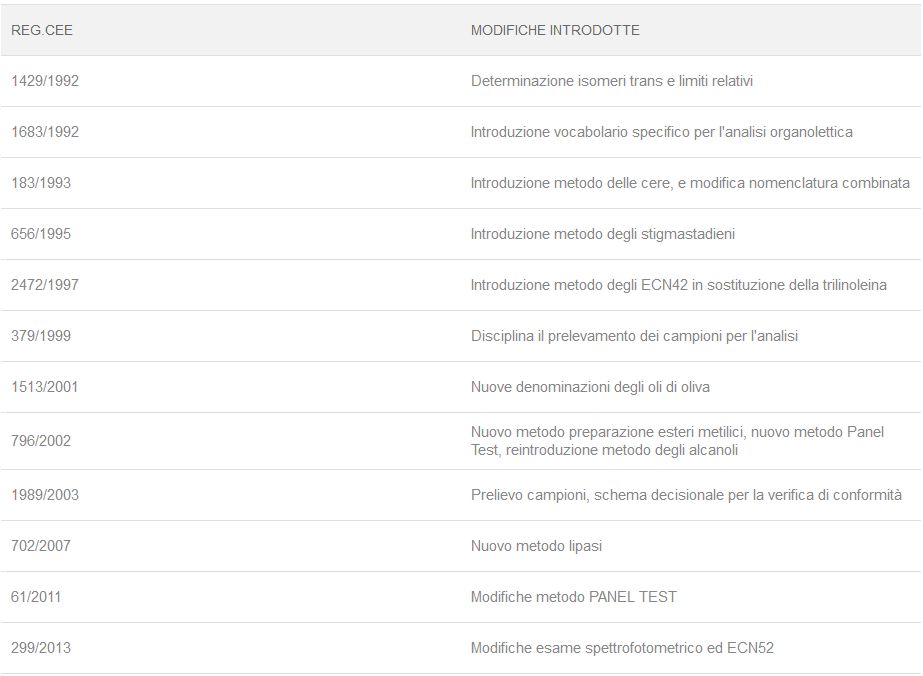The height and width of the screenshot is (676, 923).
Task: Click 'Introduzione metodo degli stigmastadieni' text
Action: (603, 234)
